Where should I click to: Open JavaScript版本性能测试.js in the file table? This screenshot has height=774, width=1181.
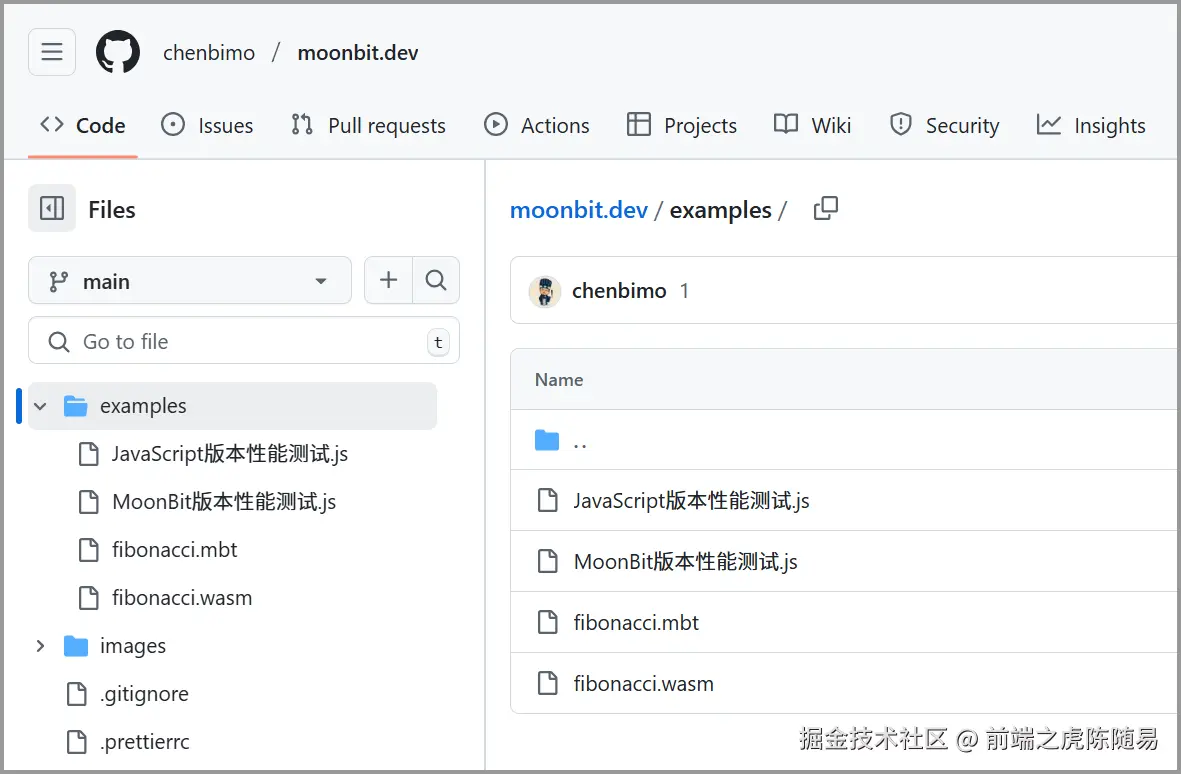(x=691, y=501)
